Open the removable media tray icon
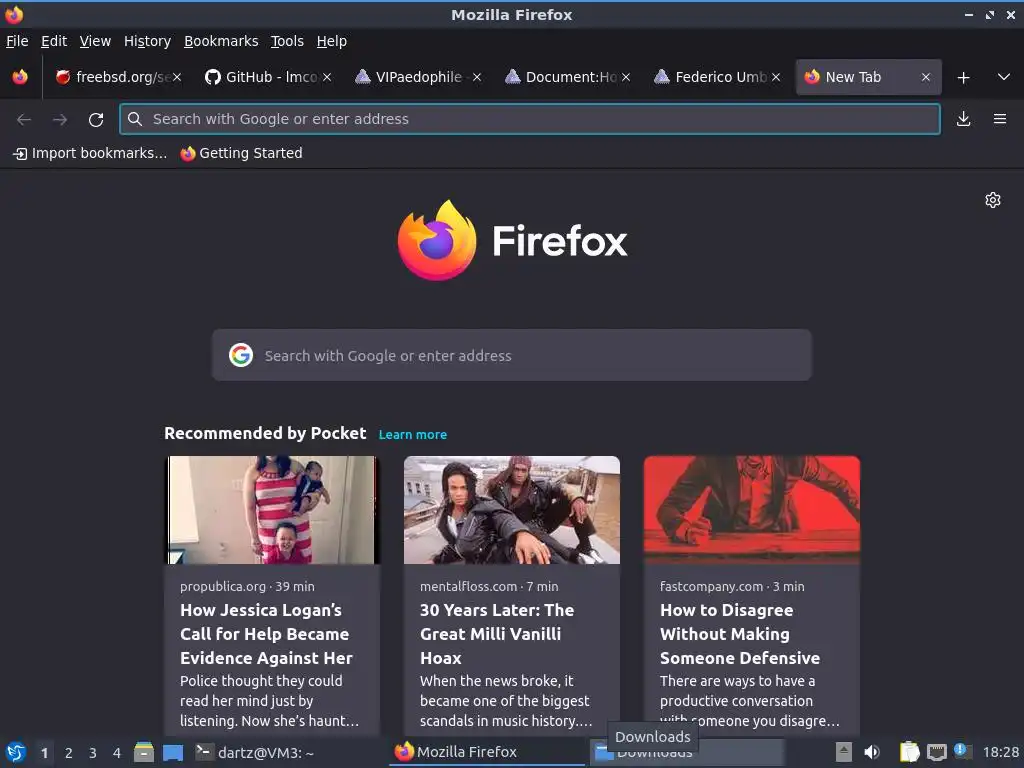This screenshot has width=1024, height=768. (844, 753)
